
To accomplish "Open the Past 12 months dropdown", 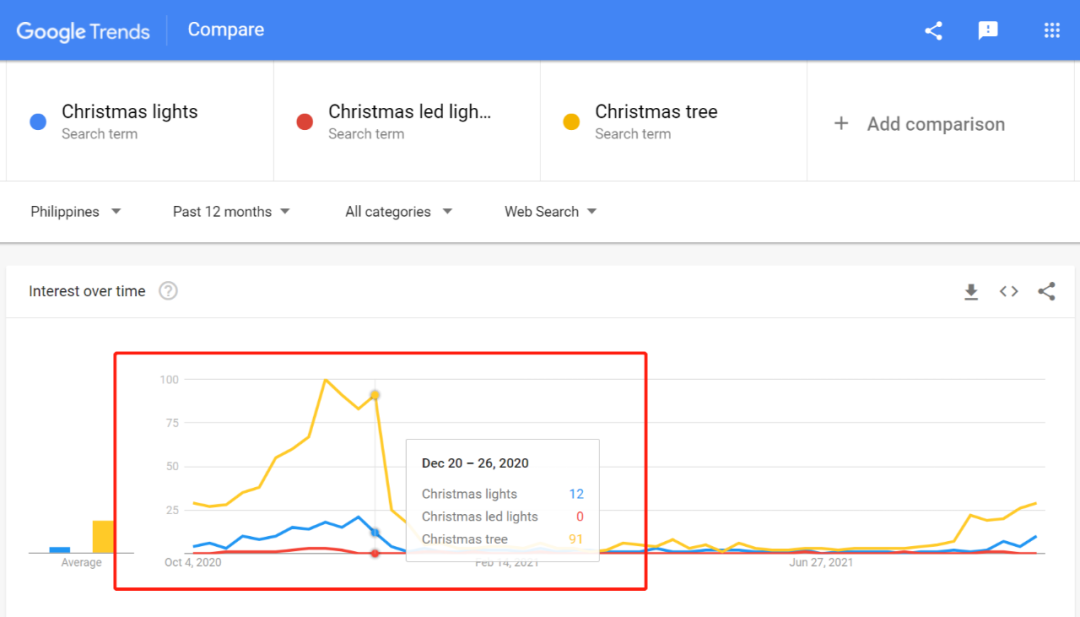I will (x=231, y=211).
